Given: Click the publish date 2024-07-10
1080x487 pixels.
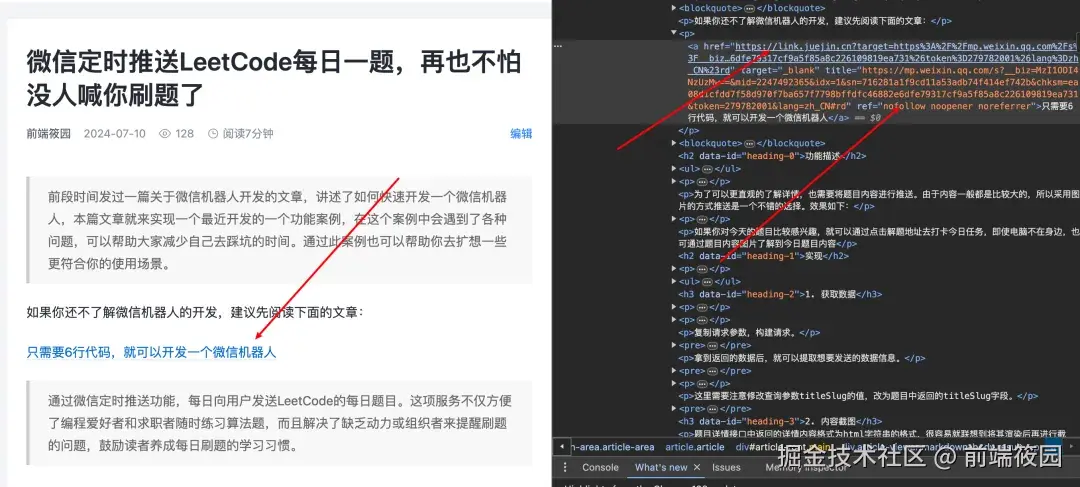Looking at the screenshot, I should tap(114, 134).
